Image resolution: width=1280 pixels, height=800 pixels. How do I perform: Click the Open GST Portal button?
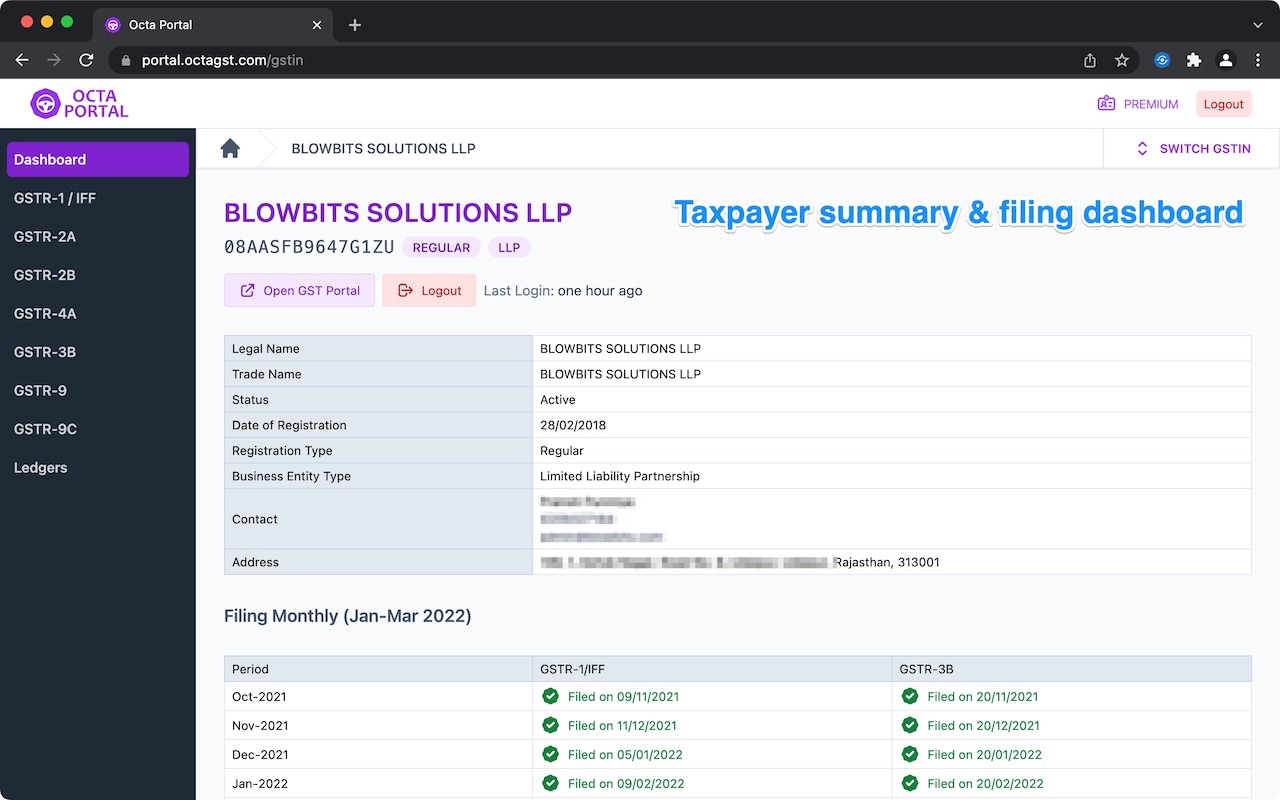299,291
